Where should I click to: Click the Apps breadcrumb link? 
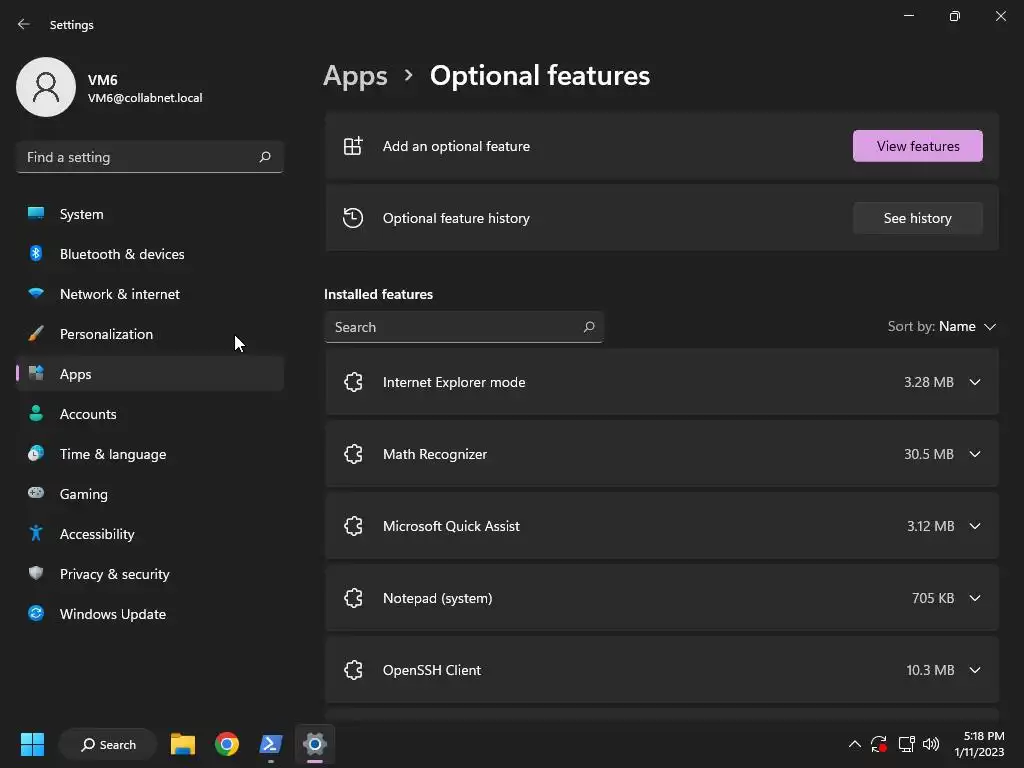pos(355,76)
